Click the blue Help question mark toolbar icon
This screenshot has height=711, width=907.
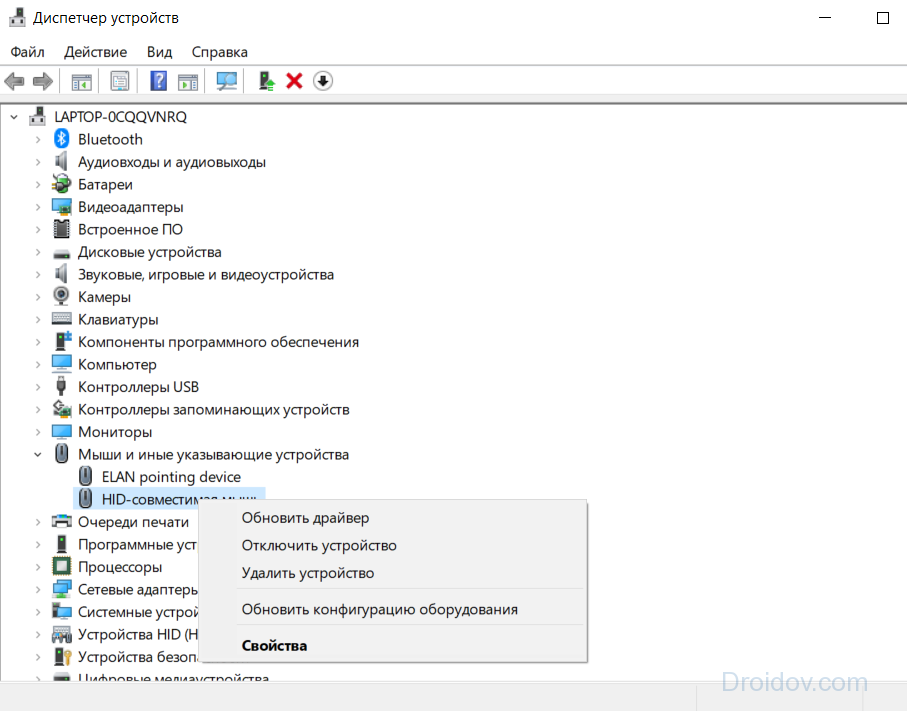[158, 81]
